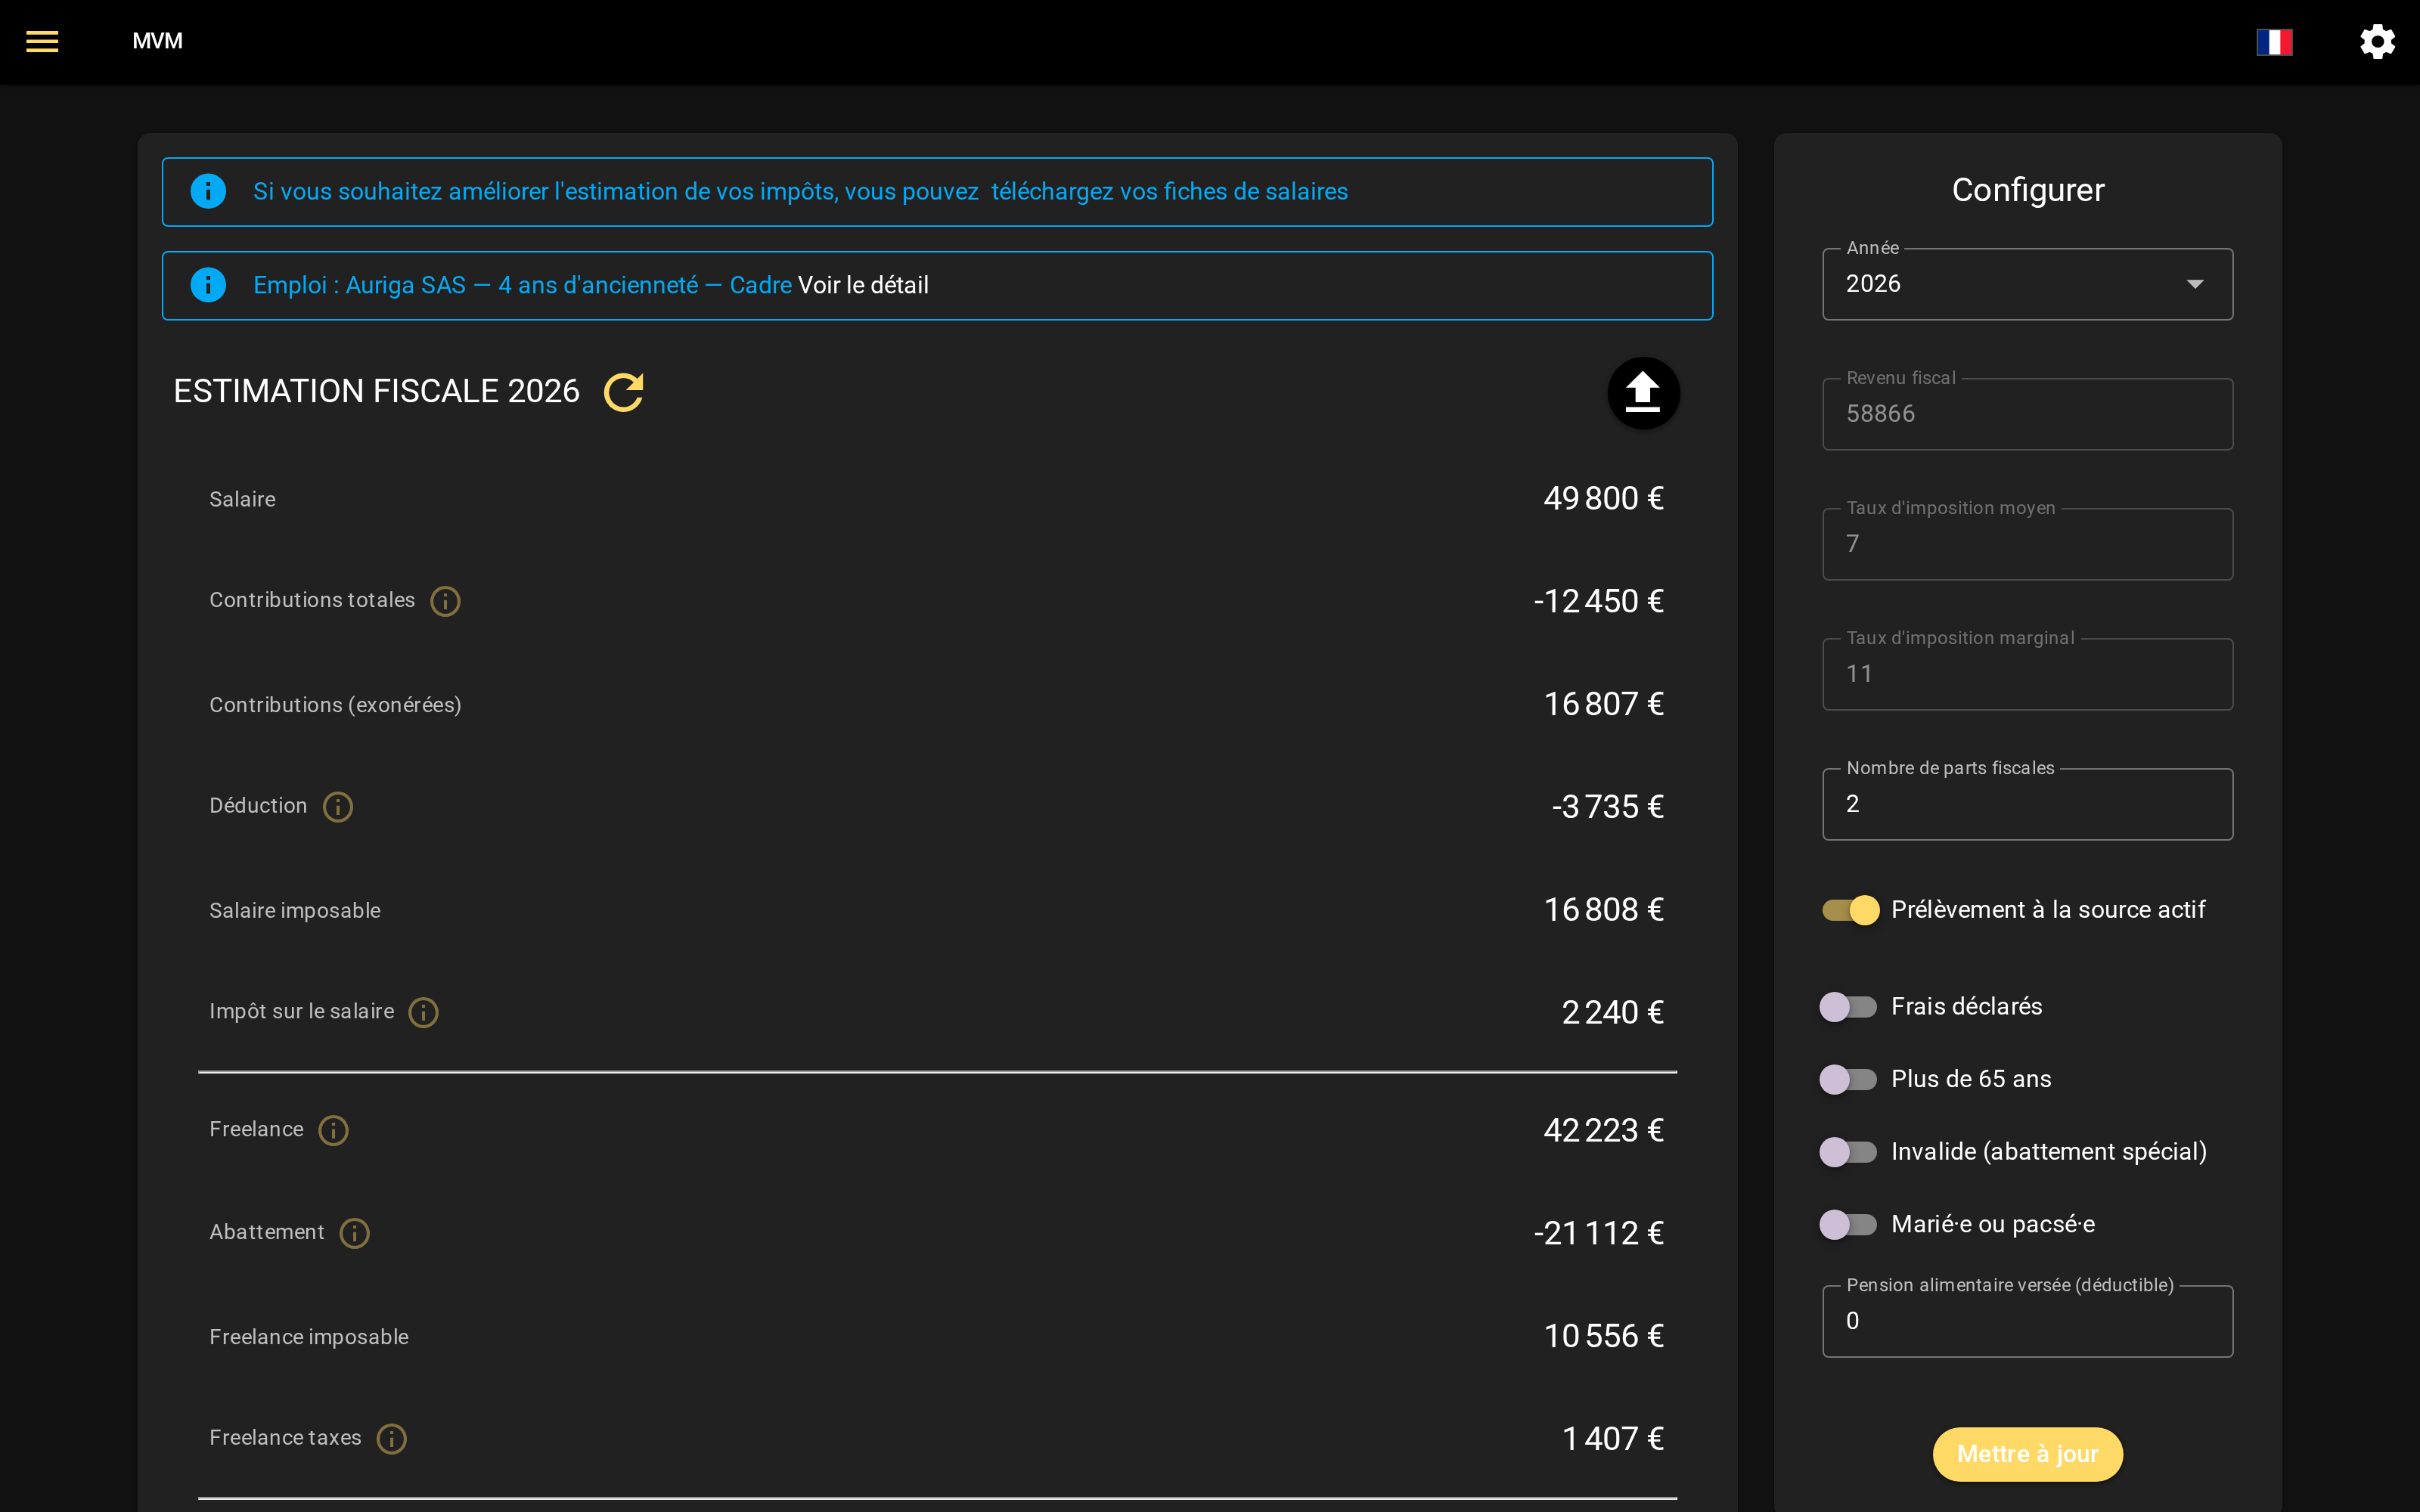Open the Année dropdown
The image size is (2420, 1512).
coord(2027,285)
